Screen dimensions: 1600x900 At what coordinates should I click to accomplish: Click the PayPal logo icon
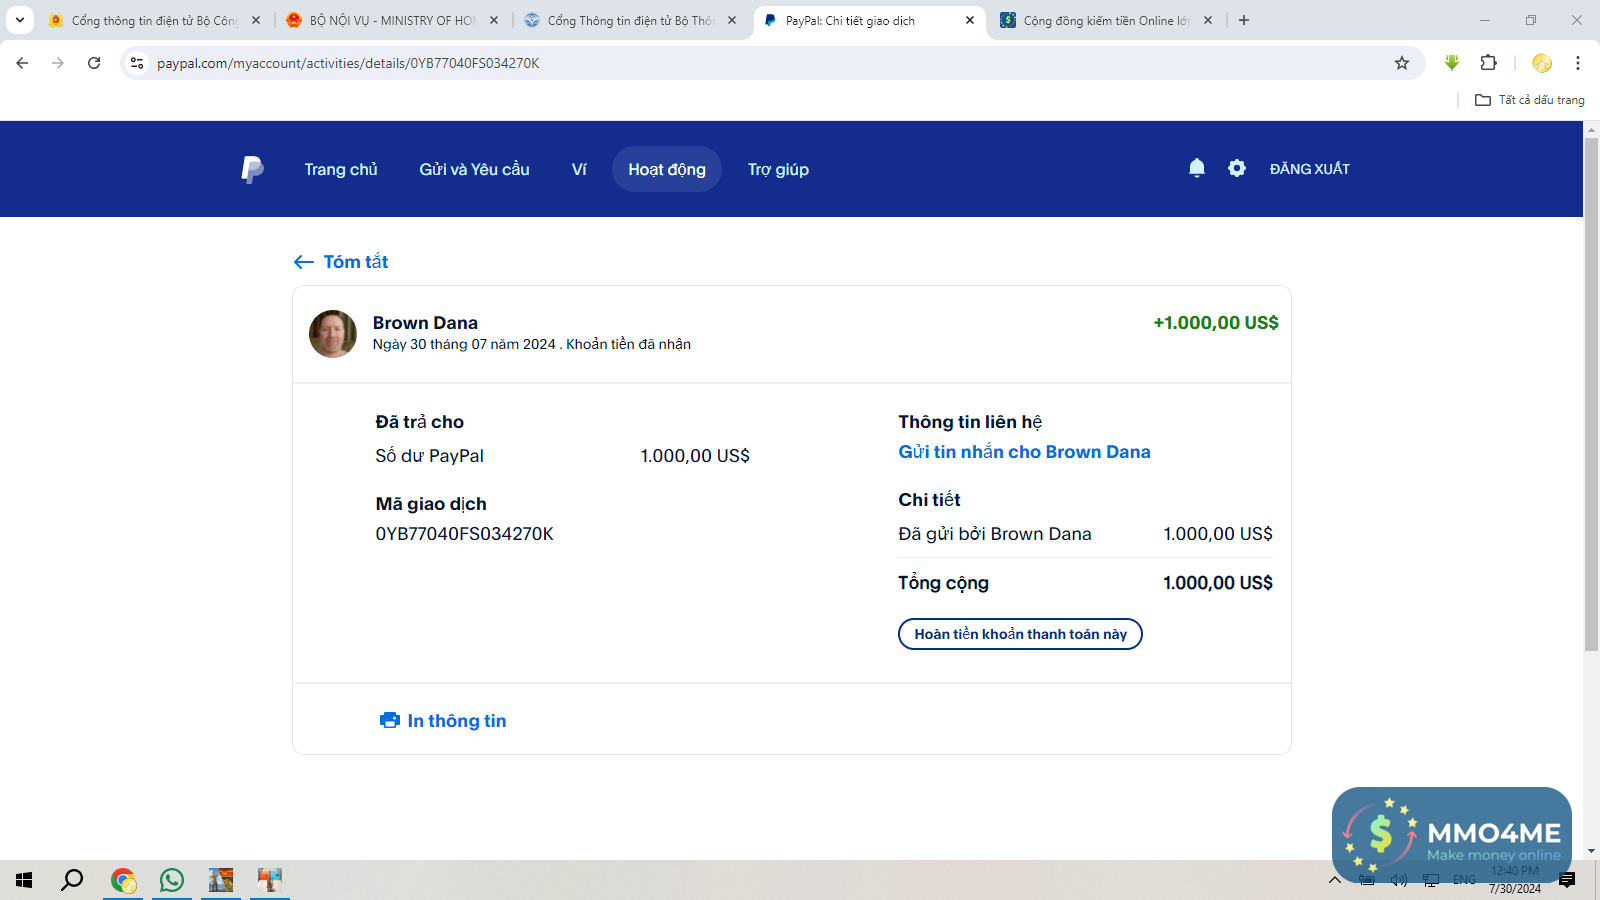point(252,169)
